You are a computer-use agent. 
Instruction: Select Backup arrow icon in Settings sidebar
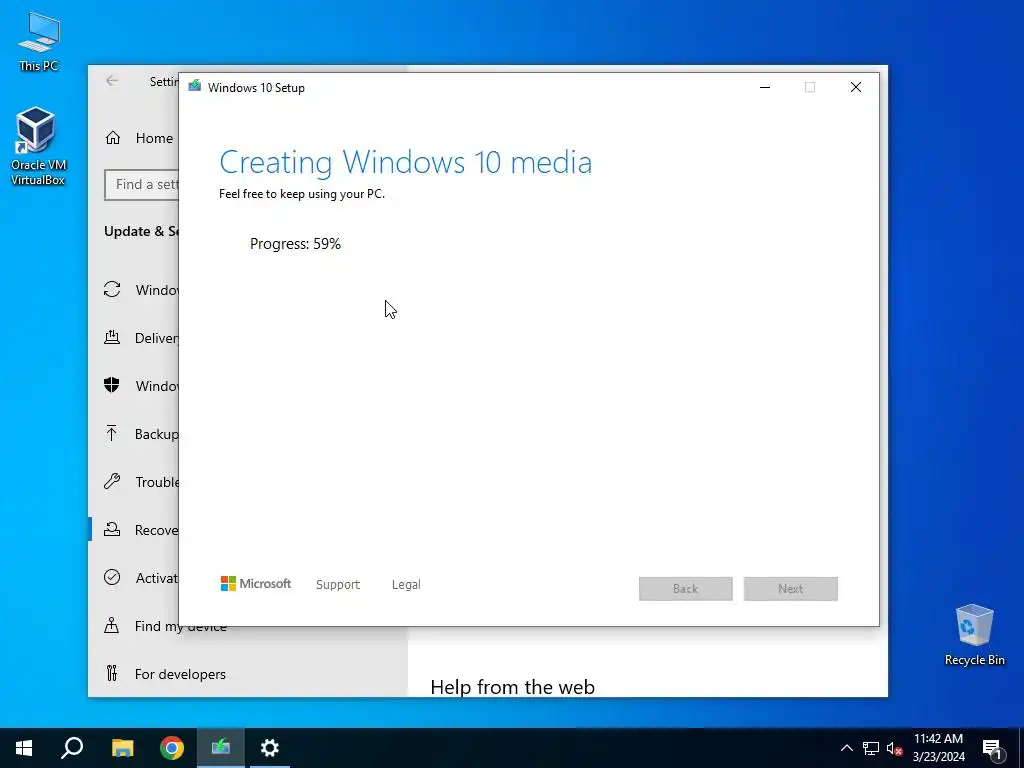[x=112, y=434]
